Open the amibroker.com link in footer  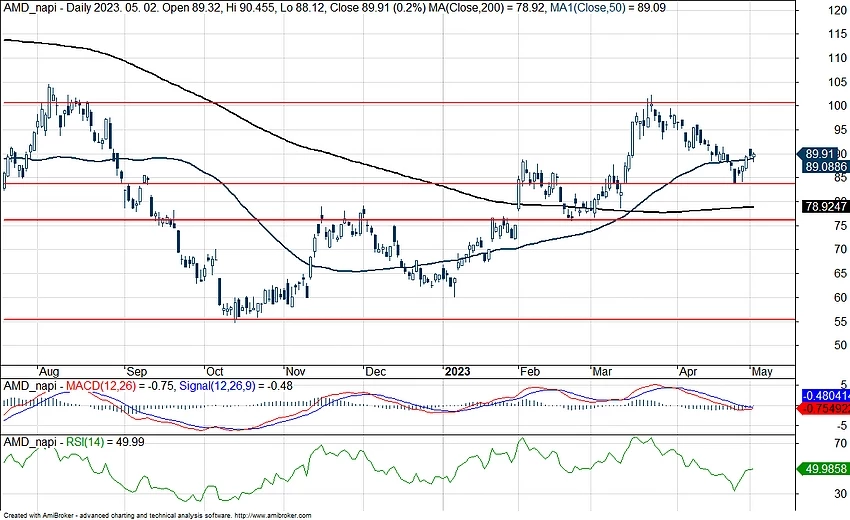coord(274,516)
